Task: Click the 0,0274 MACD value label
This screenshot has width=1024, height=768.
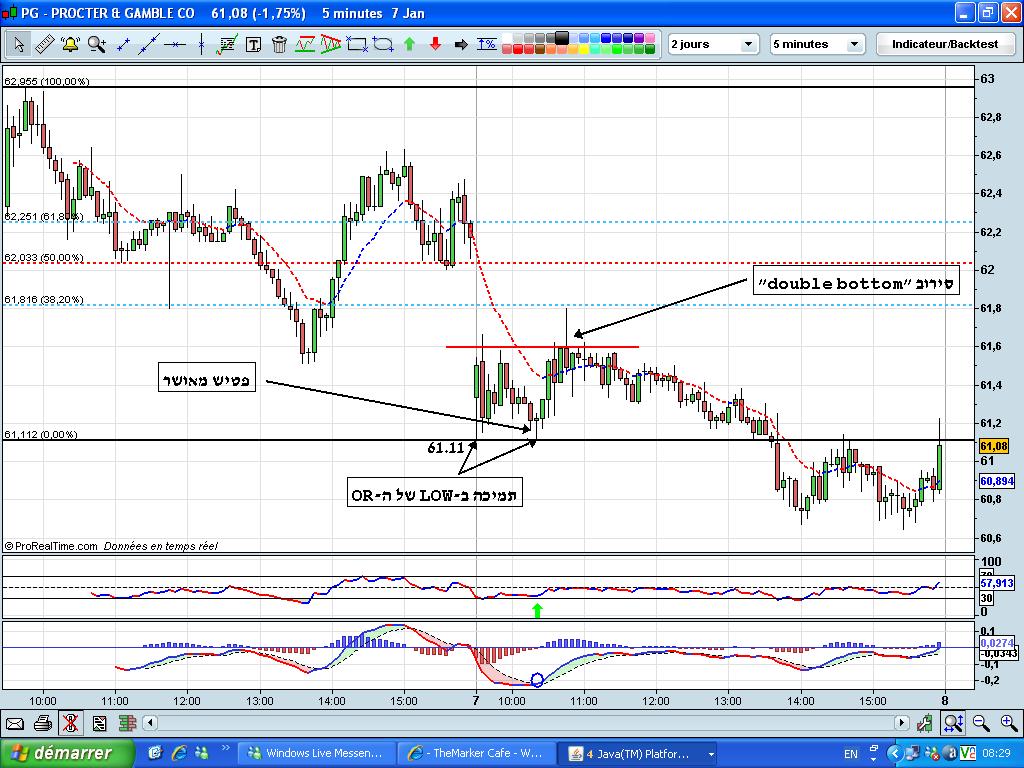Action: click(x=997, y=643)
